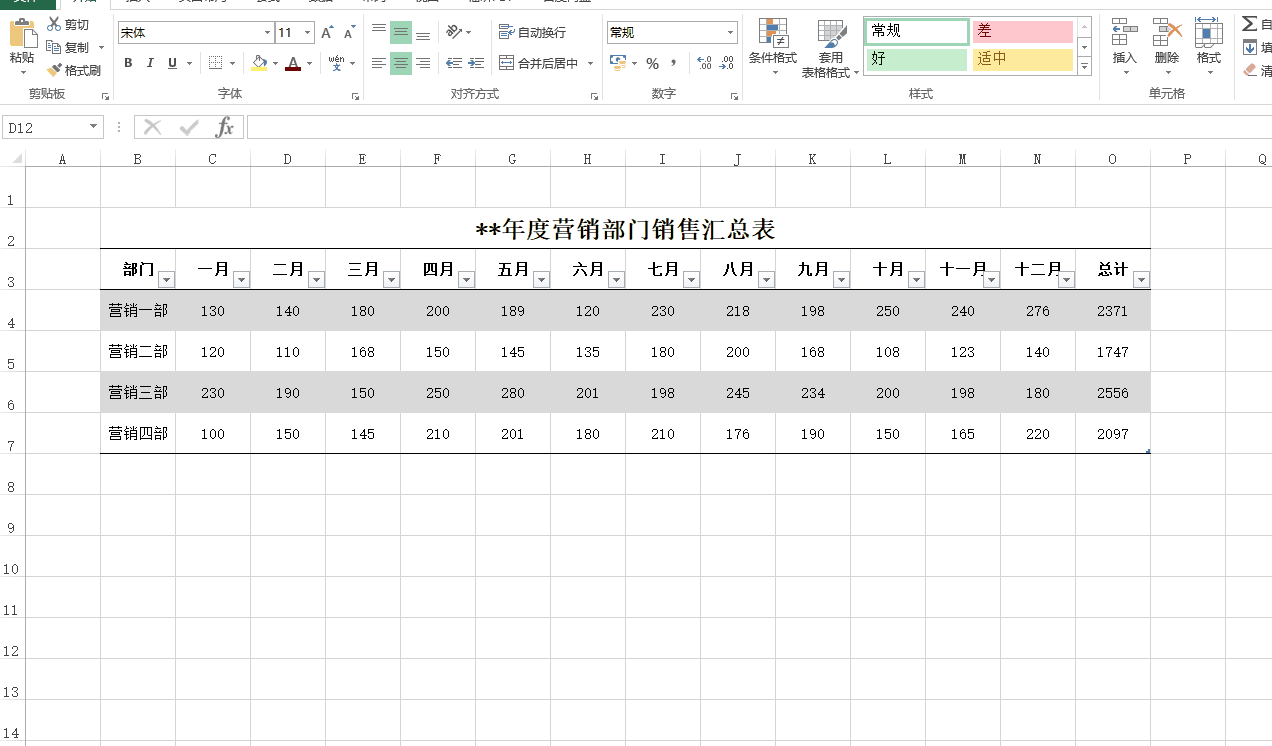This screenshot has width=1272, height=746.
Task: Click in the formula bar
Action: 759,127
